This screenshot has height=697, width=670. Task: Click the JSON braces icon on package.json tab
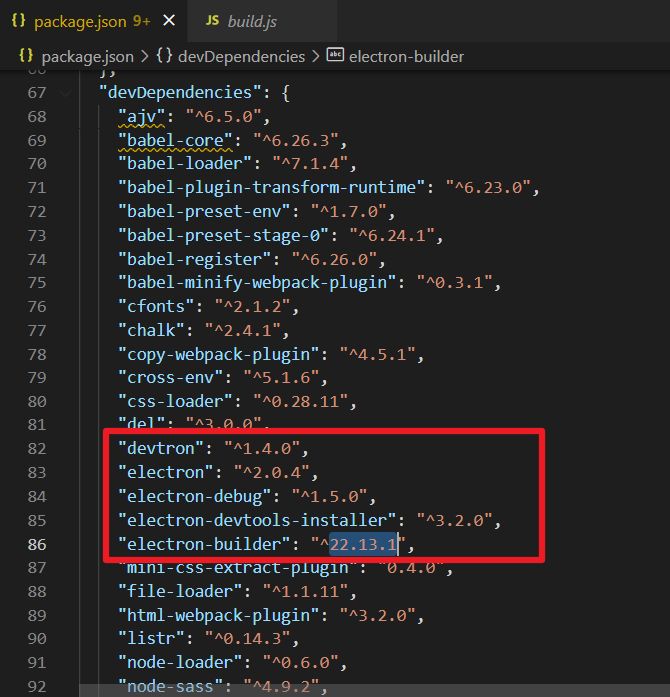pyautogui.click(x=18, y=21)
